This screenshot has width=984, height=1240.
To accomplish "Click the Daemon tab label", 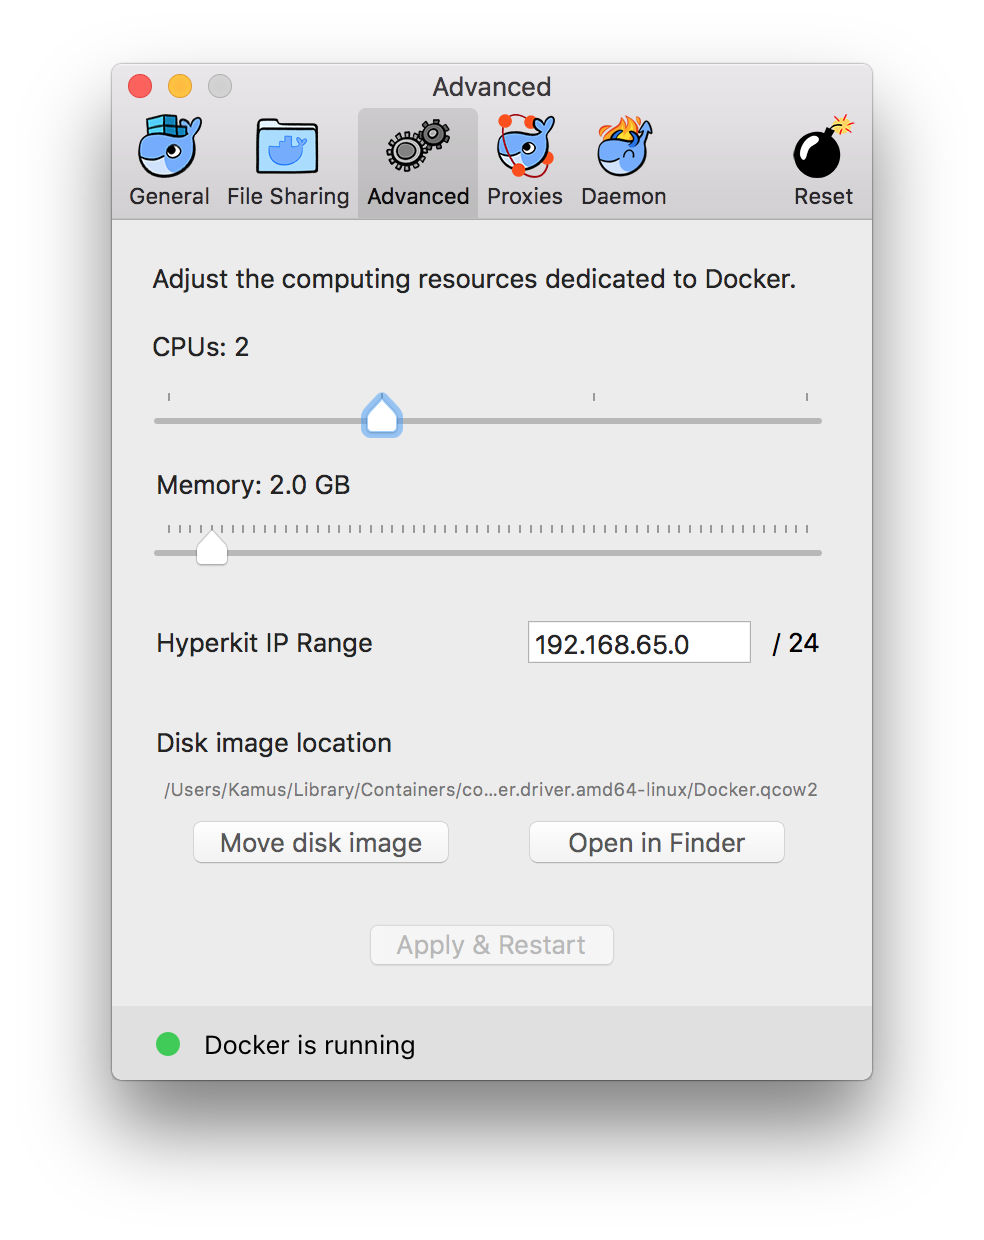I will [x=624, y=196].
